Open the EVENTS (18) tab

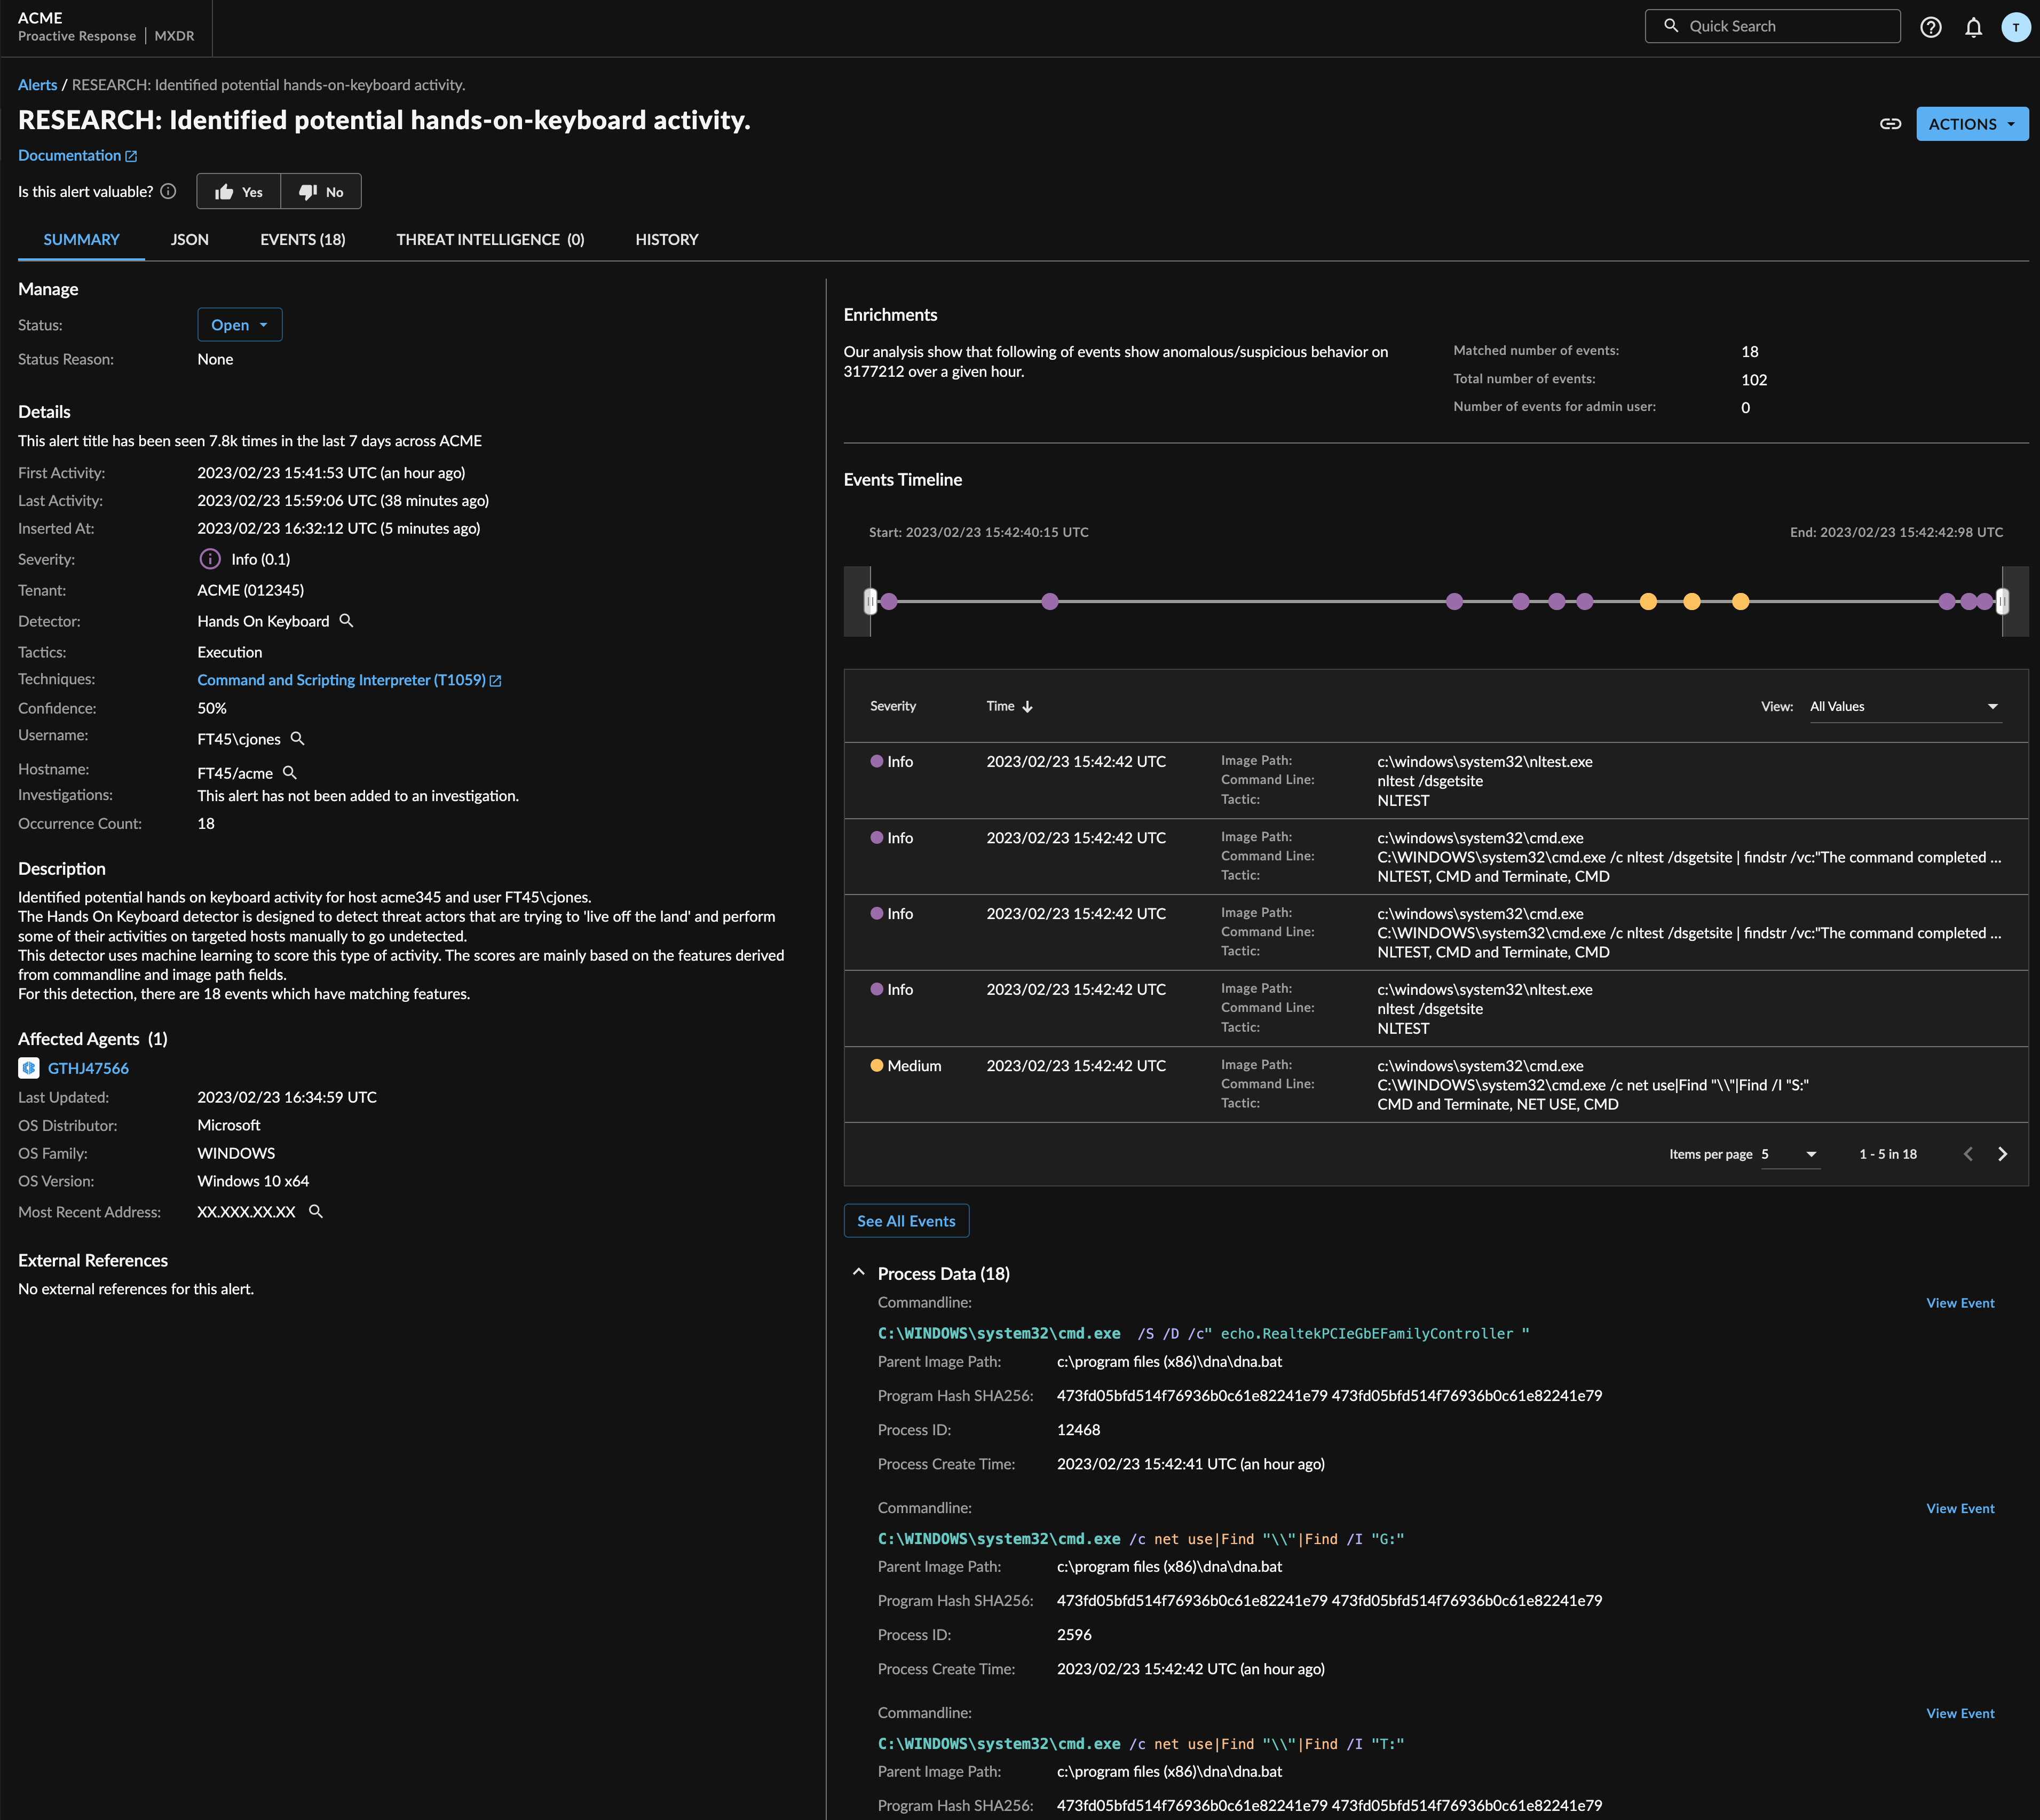click(x=303, y=239)
